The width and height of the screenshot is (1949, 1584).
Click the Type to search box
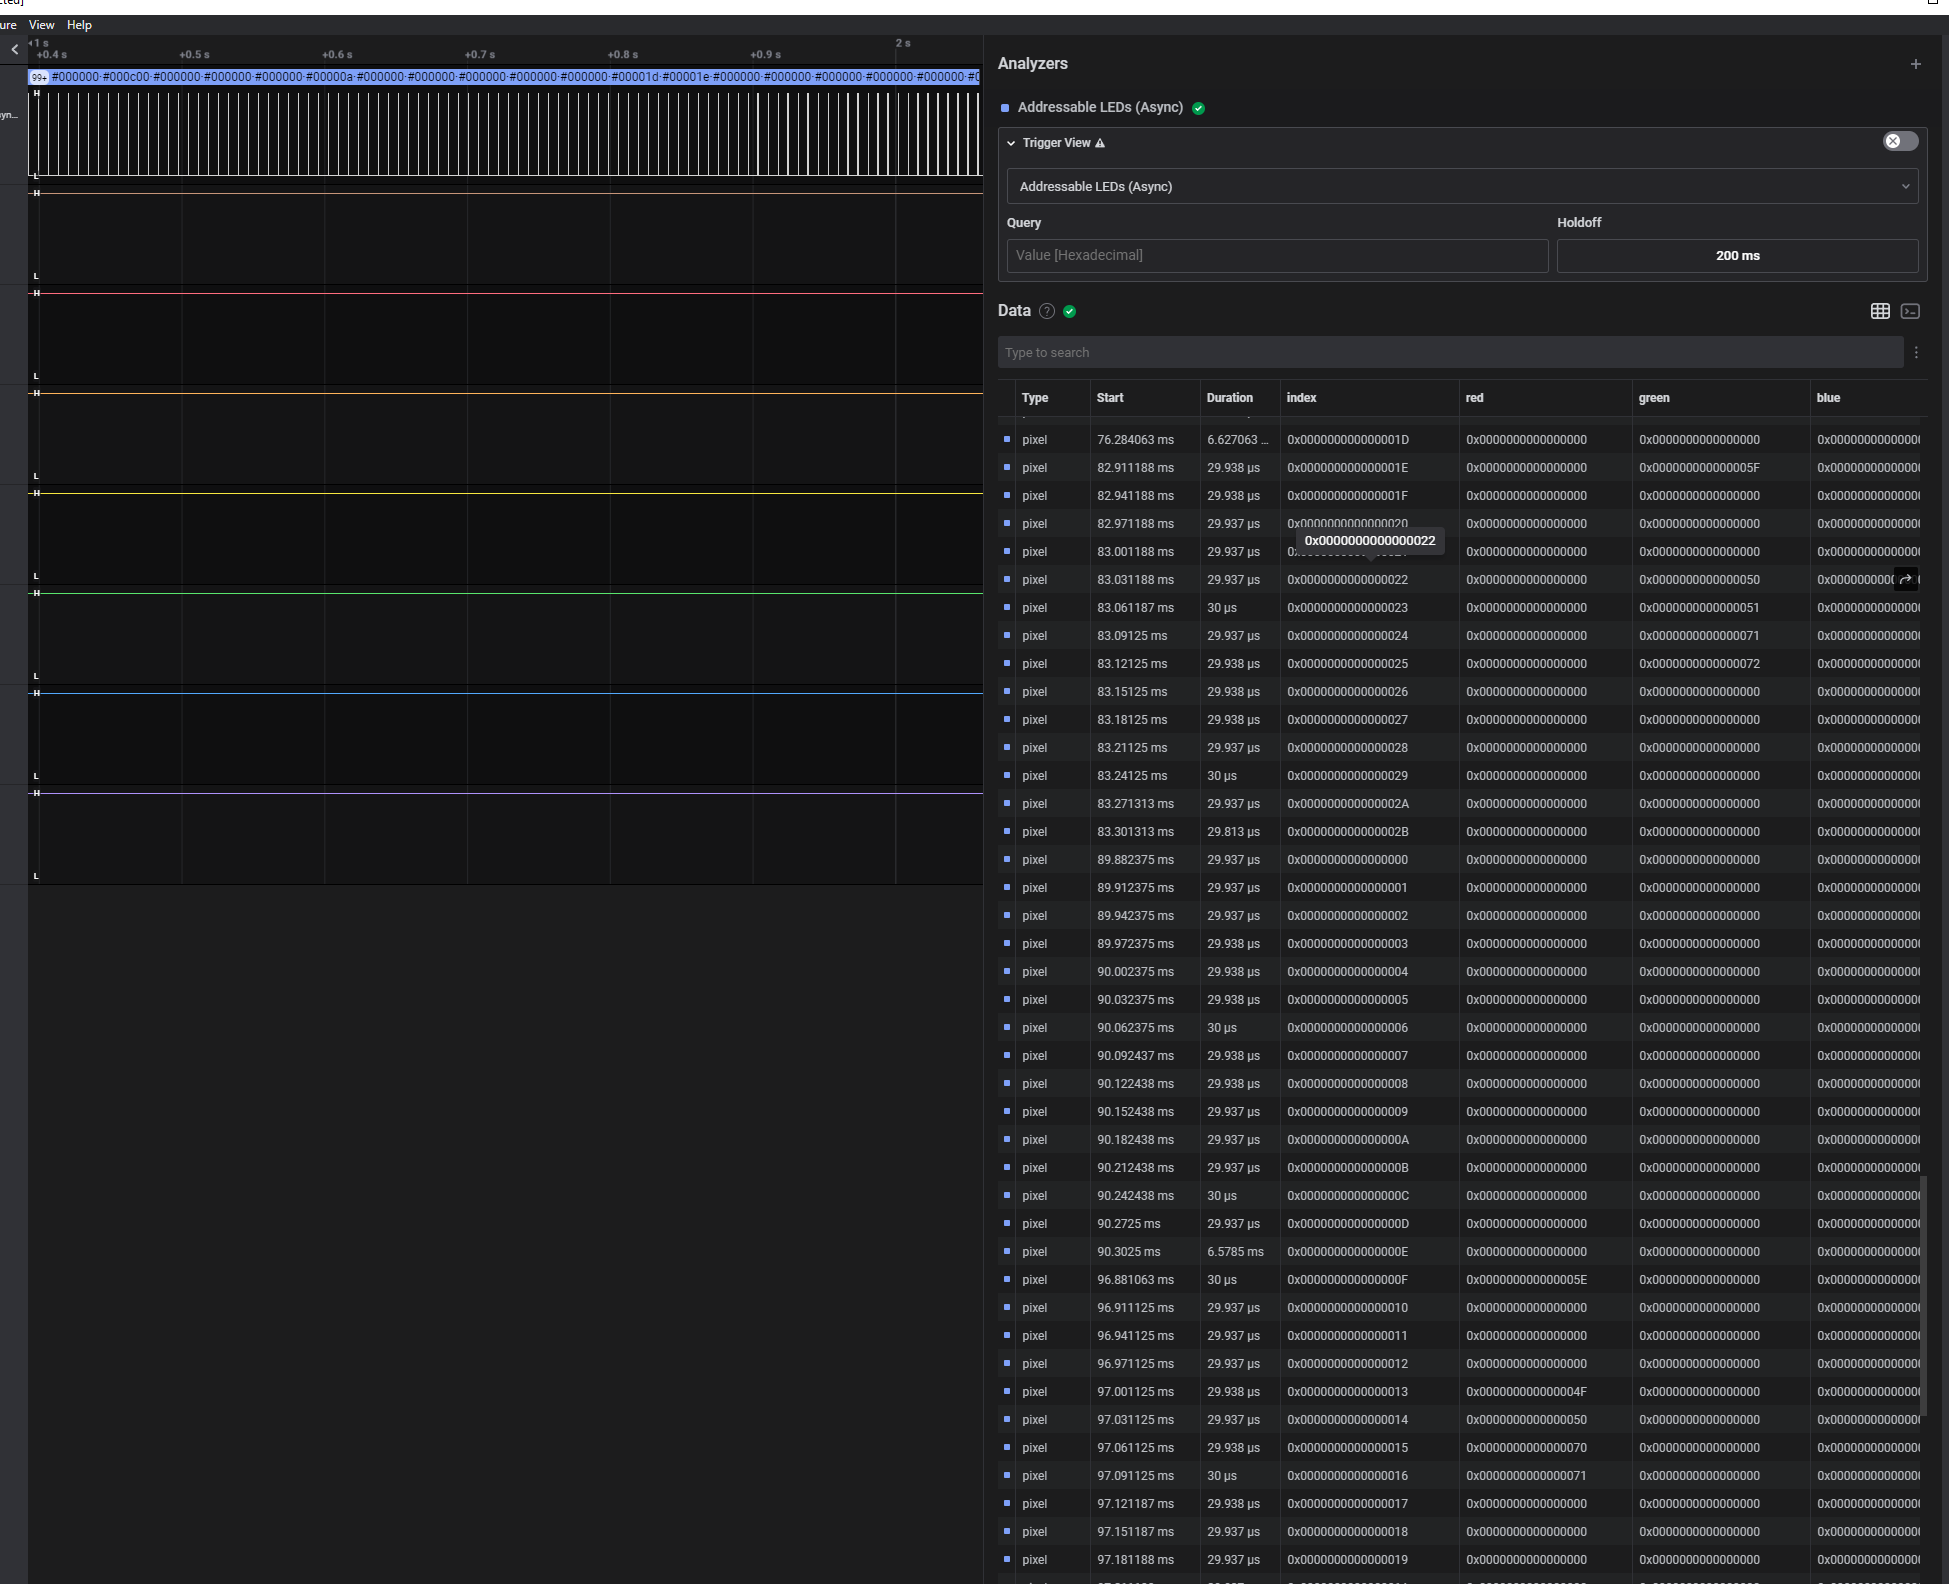(1450, 352)
